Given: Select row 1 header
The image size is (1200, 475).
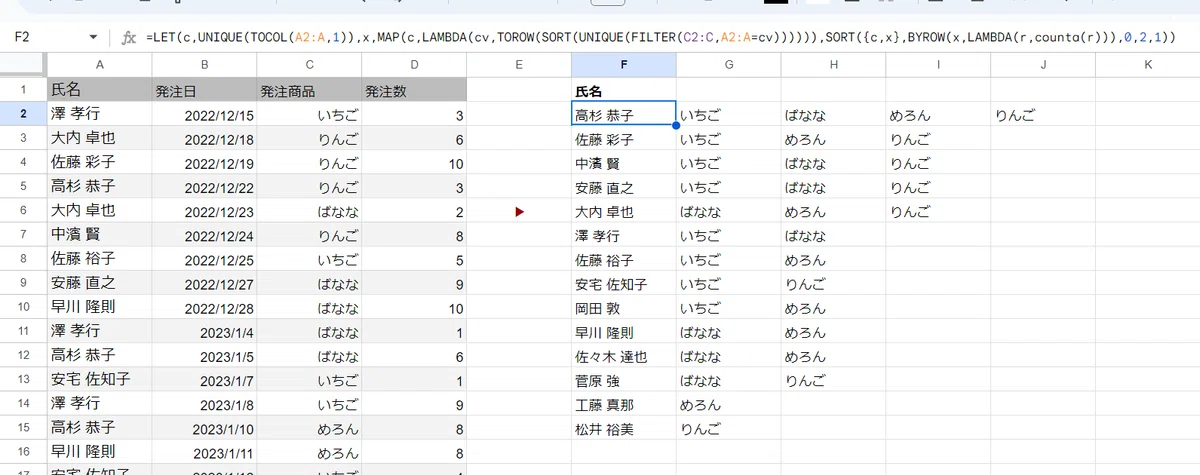Looking at the screenshot, I should 23,89.
